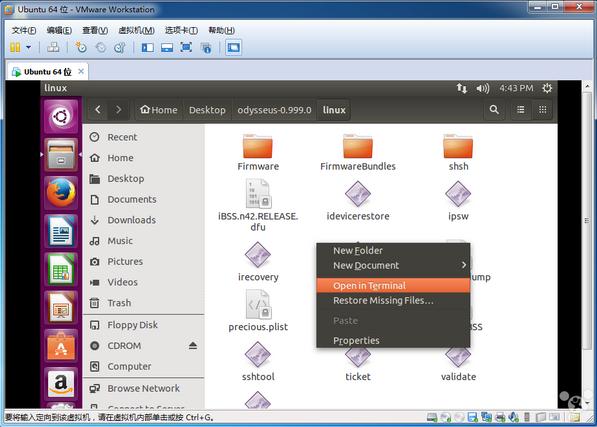Close the Ubuntu 64 位 tab
The width and height of the screenshot is (597, 427).
pos(81,71)
